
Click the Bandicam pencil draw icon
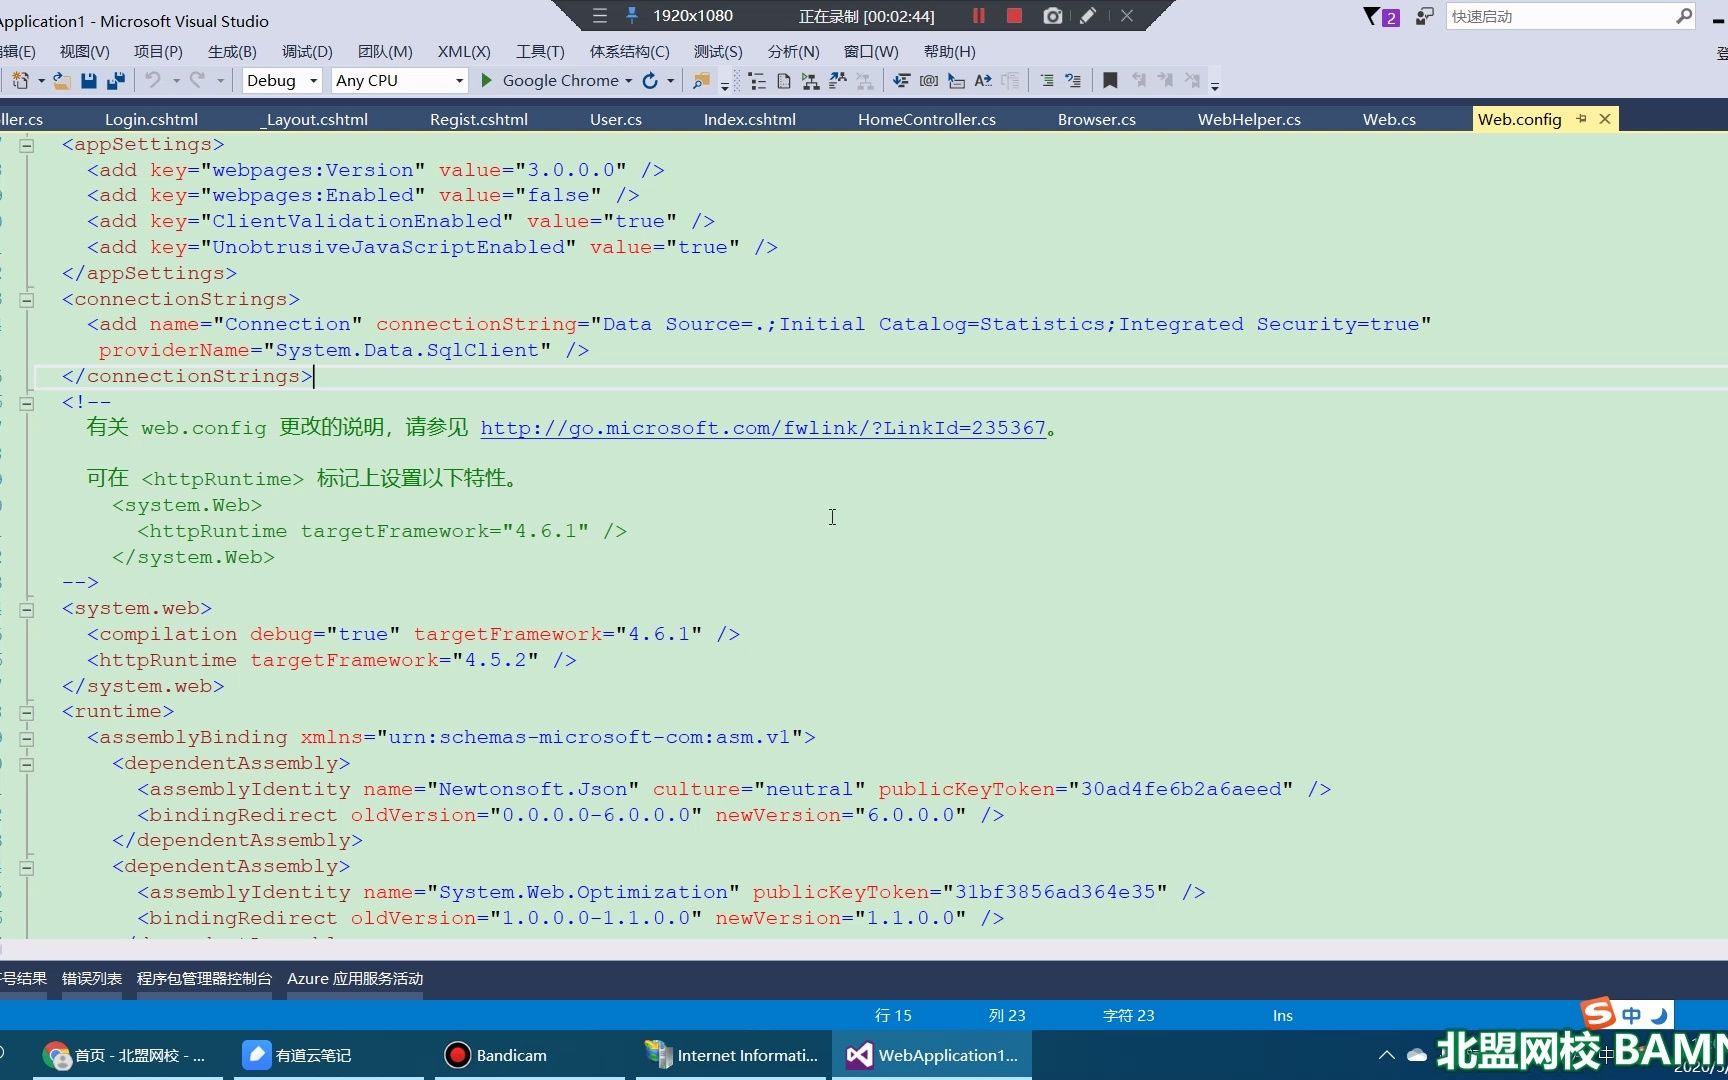[1088, 16]
